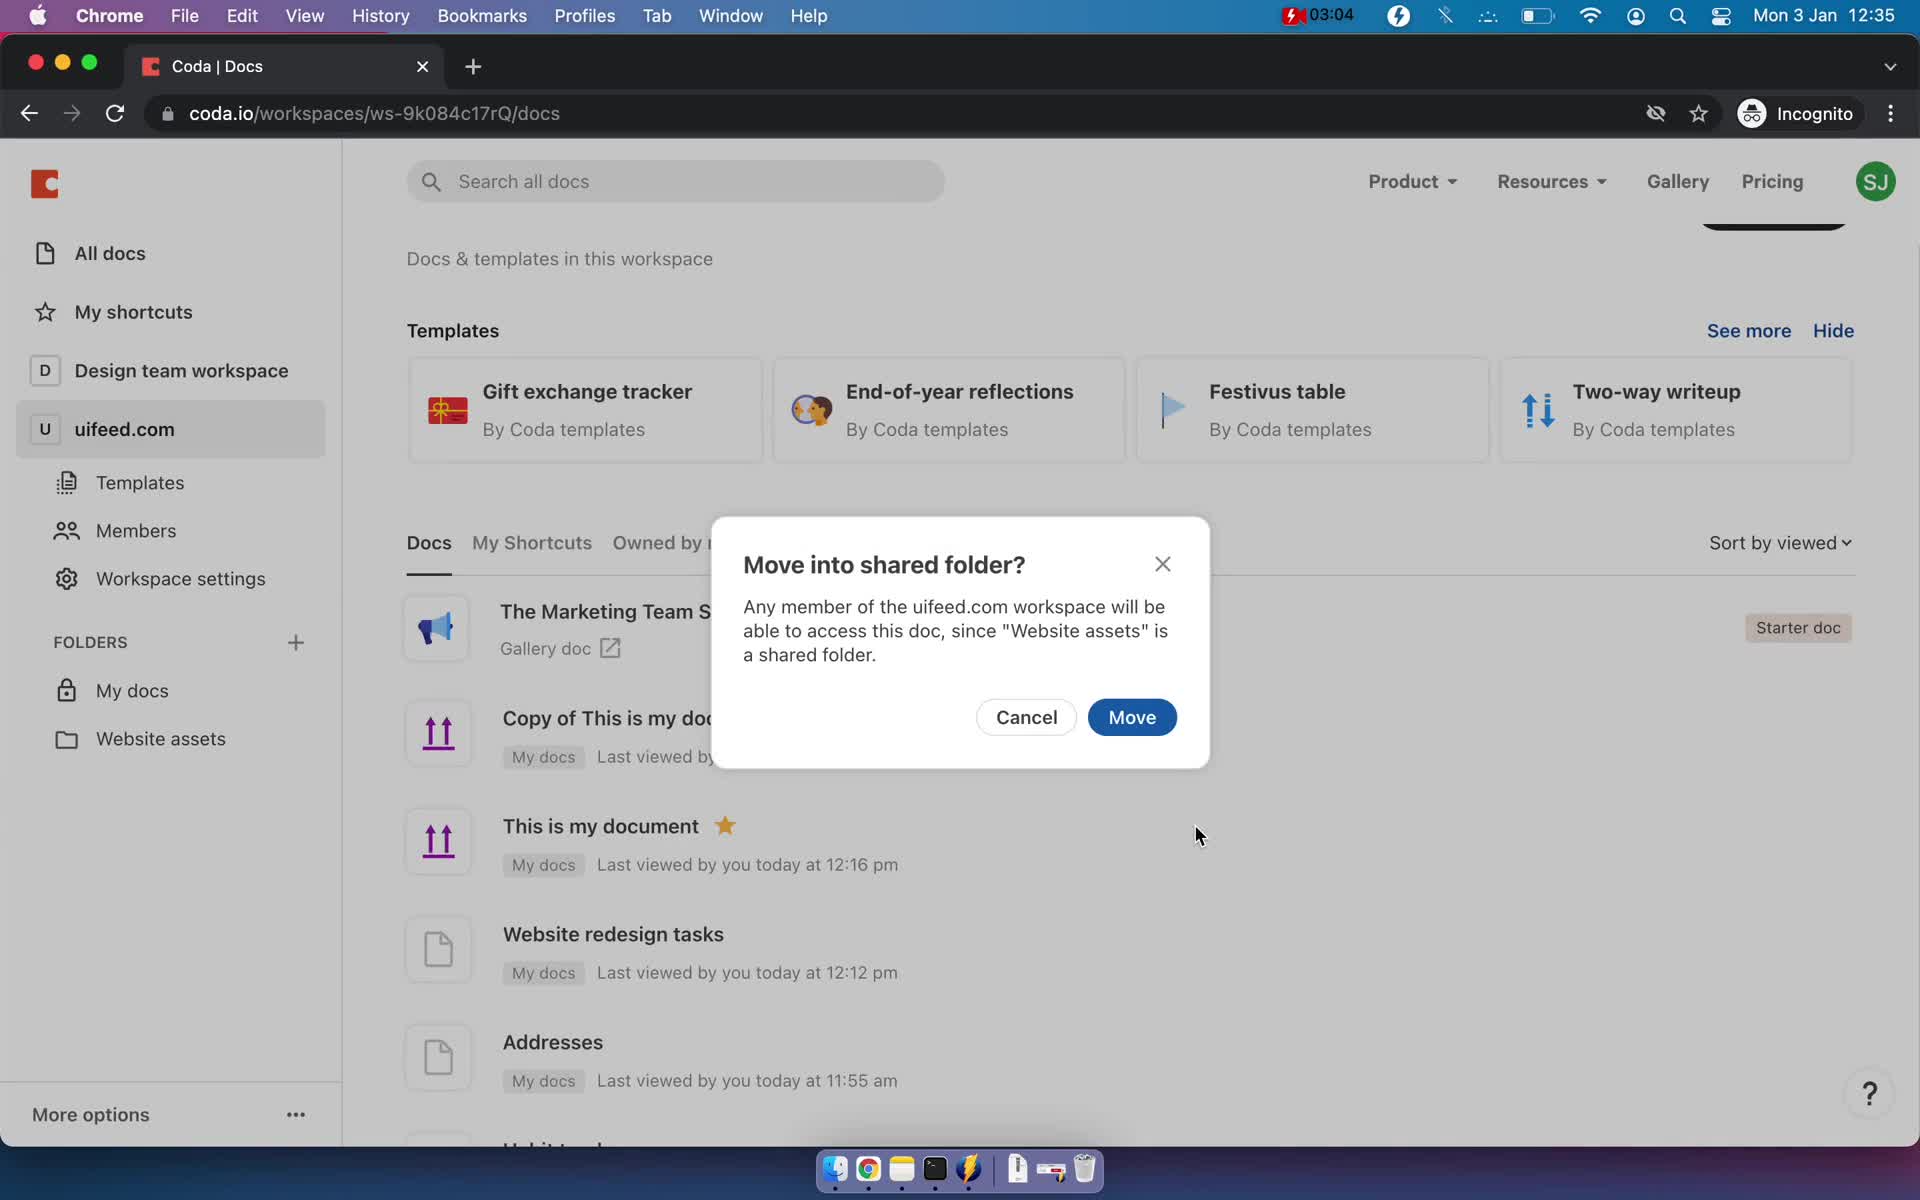Open the SJ user avatar menu
This screenshot has width=1920, height=1200.
(1875, 182)
